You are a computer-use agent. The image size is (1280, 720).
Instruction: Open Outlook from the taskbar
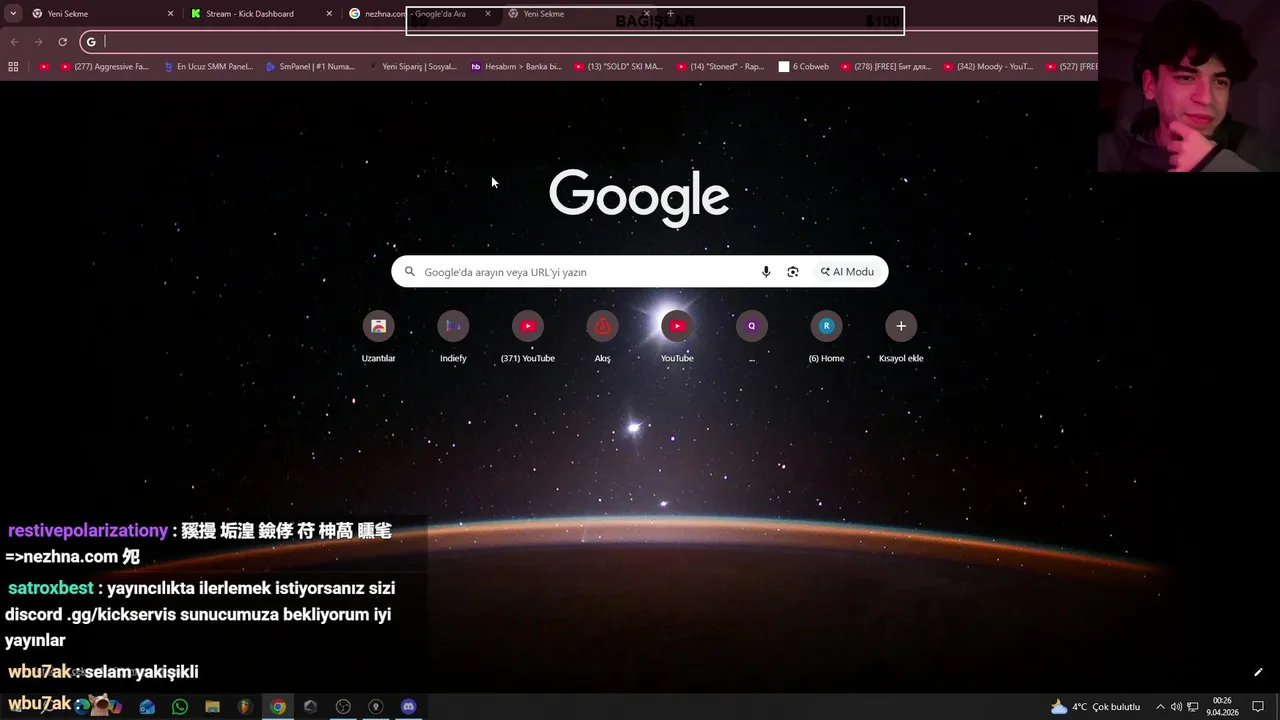(147, 707)
